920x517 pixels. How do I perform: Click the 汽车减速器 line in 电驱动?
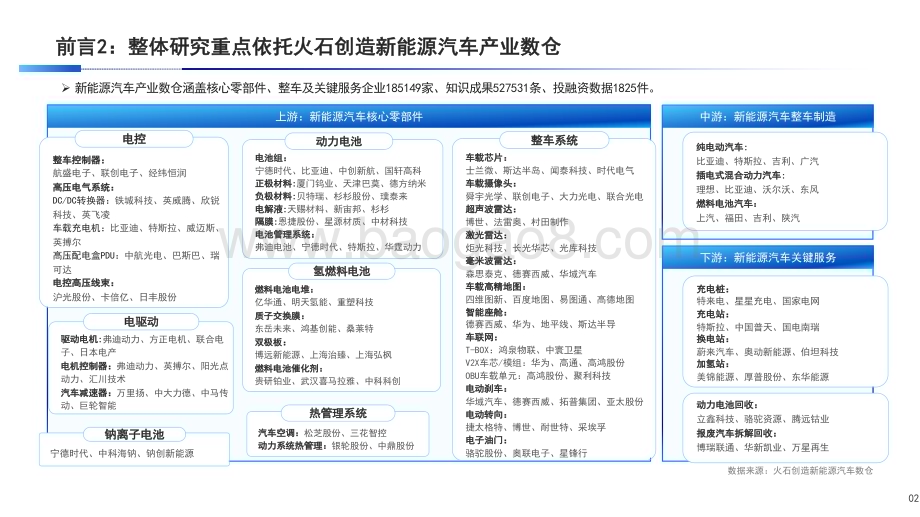(144, 399)
